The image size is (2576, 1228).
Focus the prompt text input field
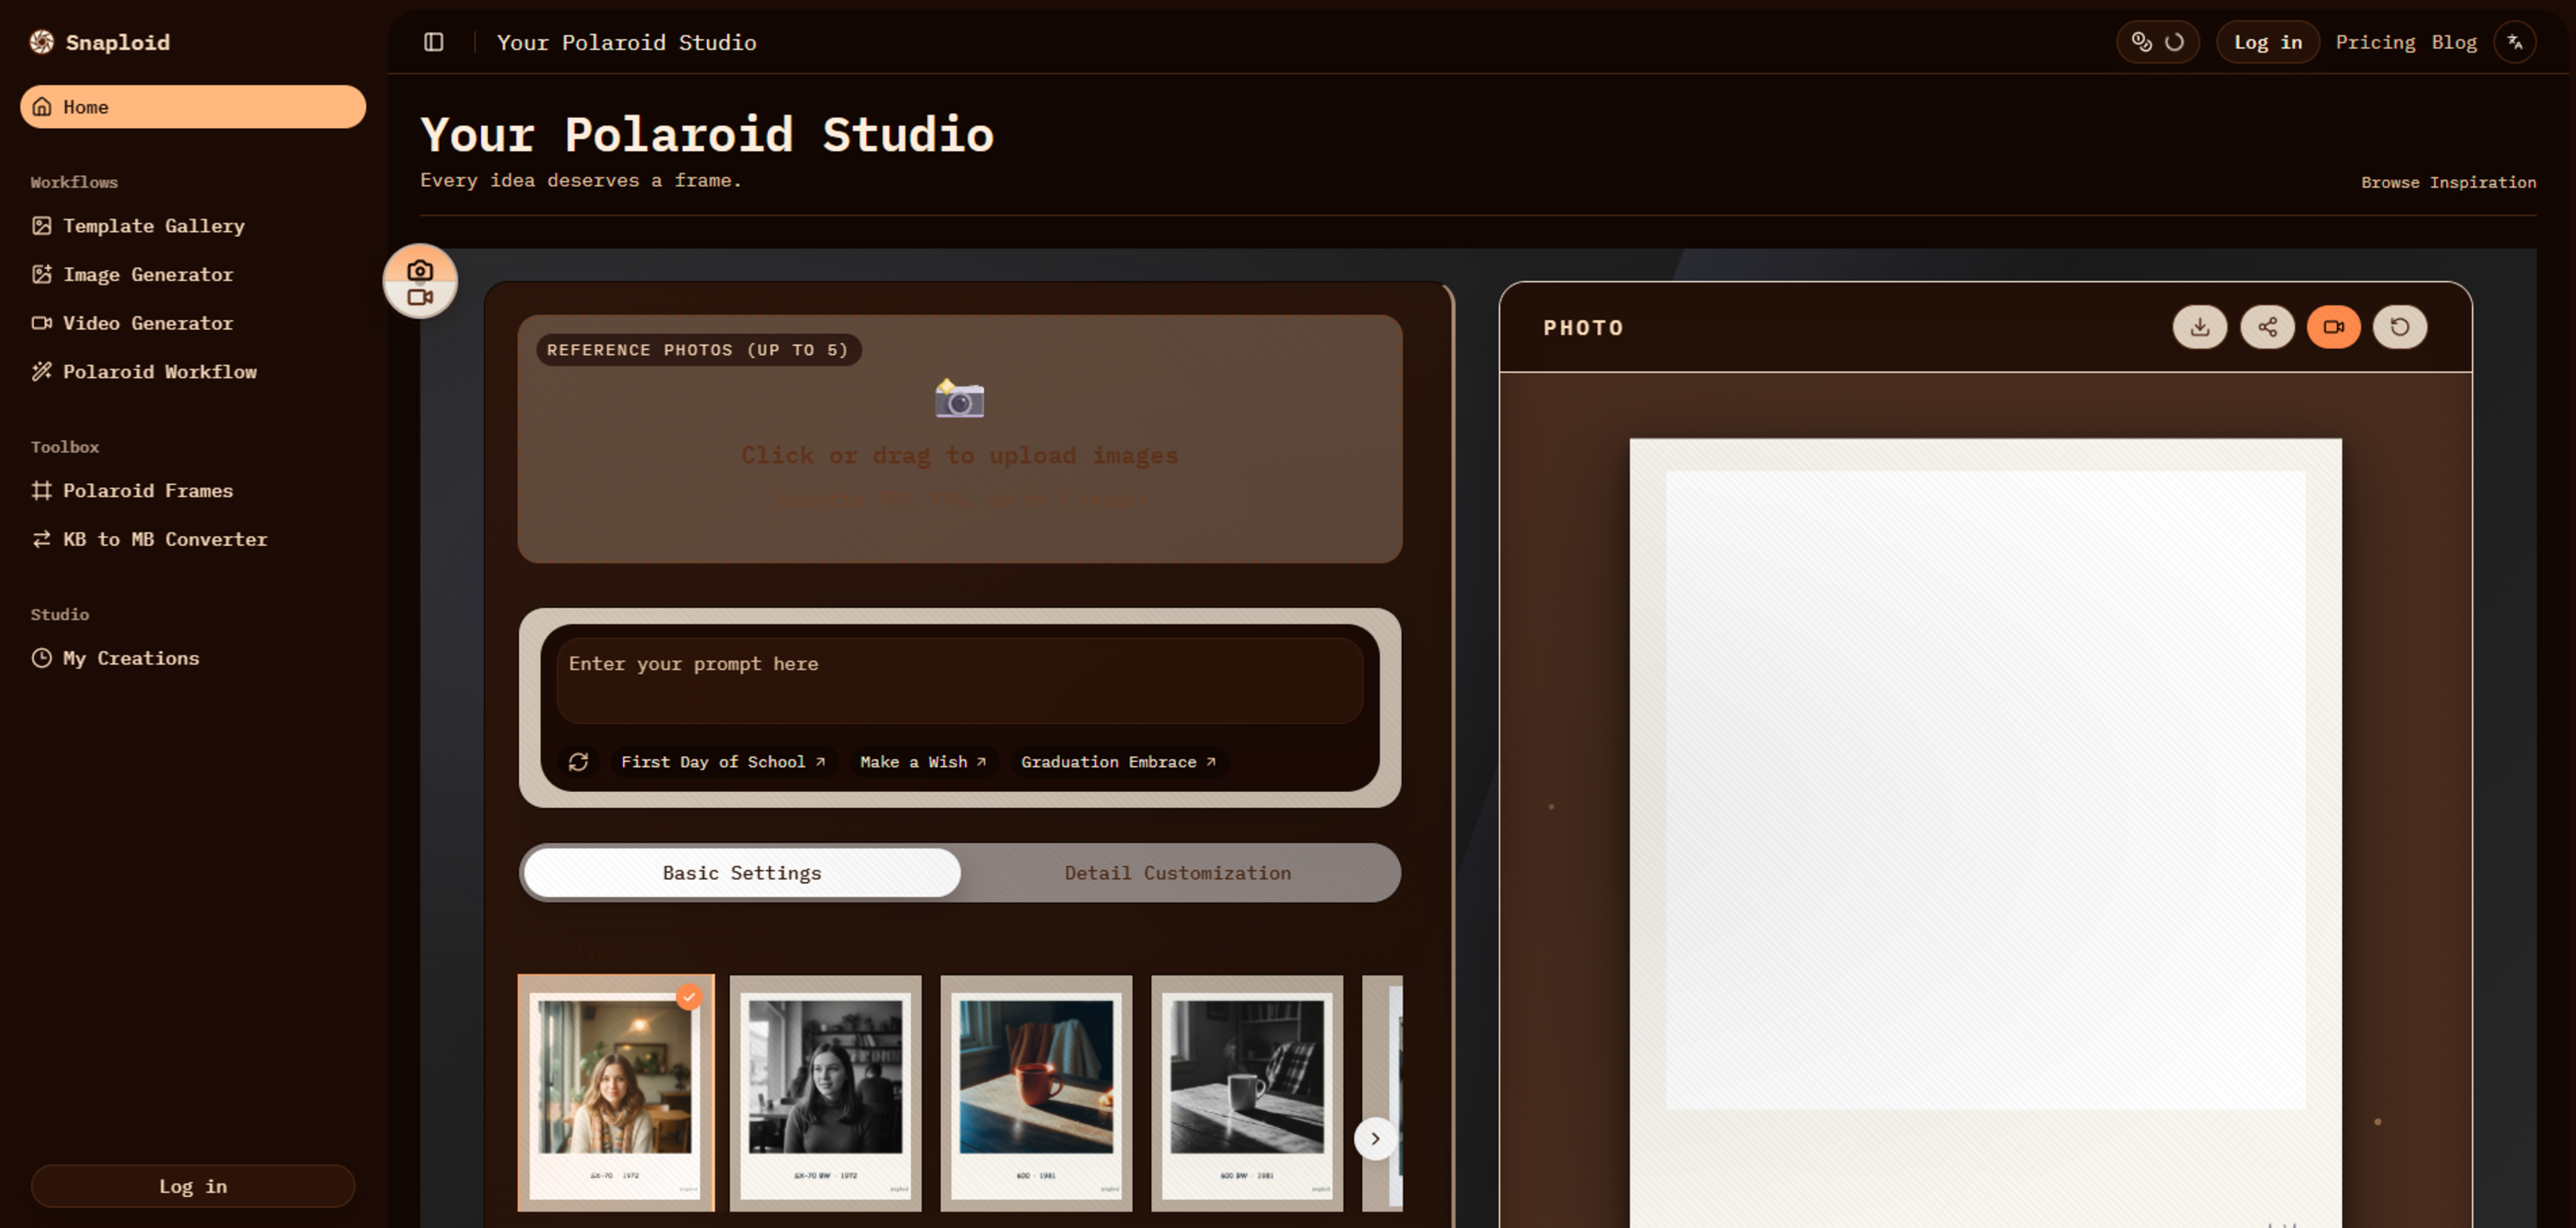tap(959, 681)
